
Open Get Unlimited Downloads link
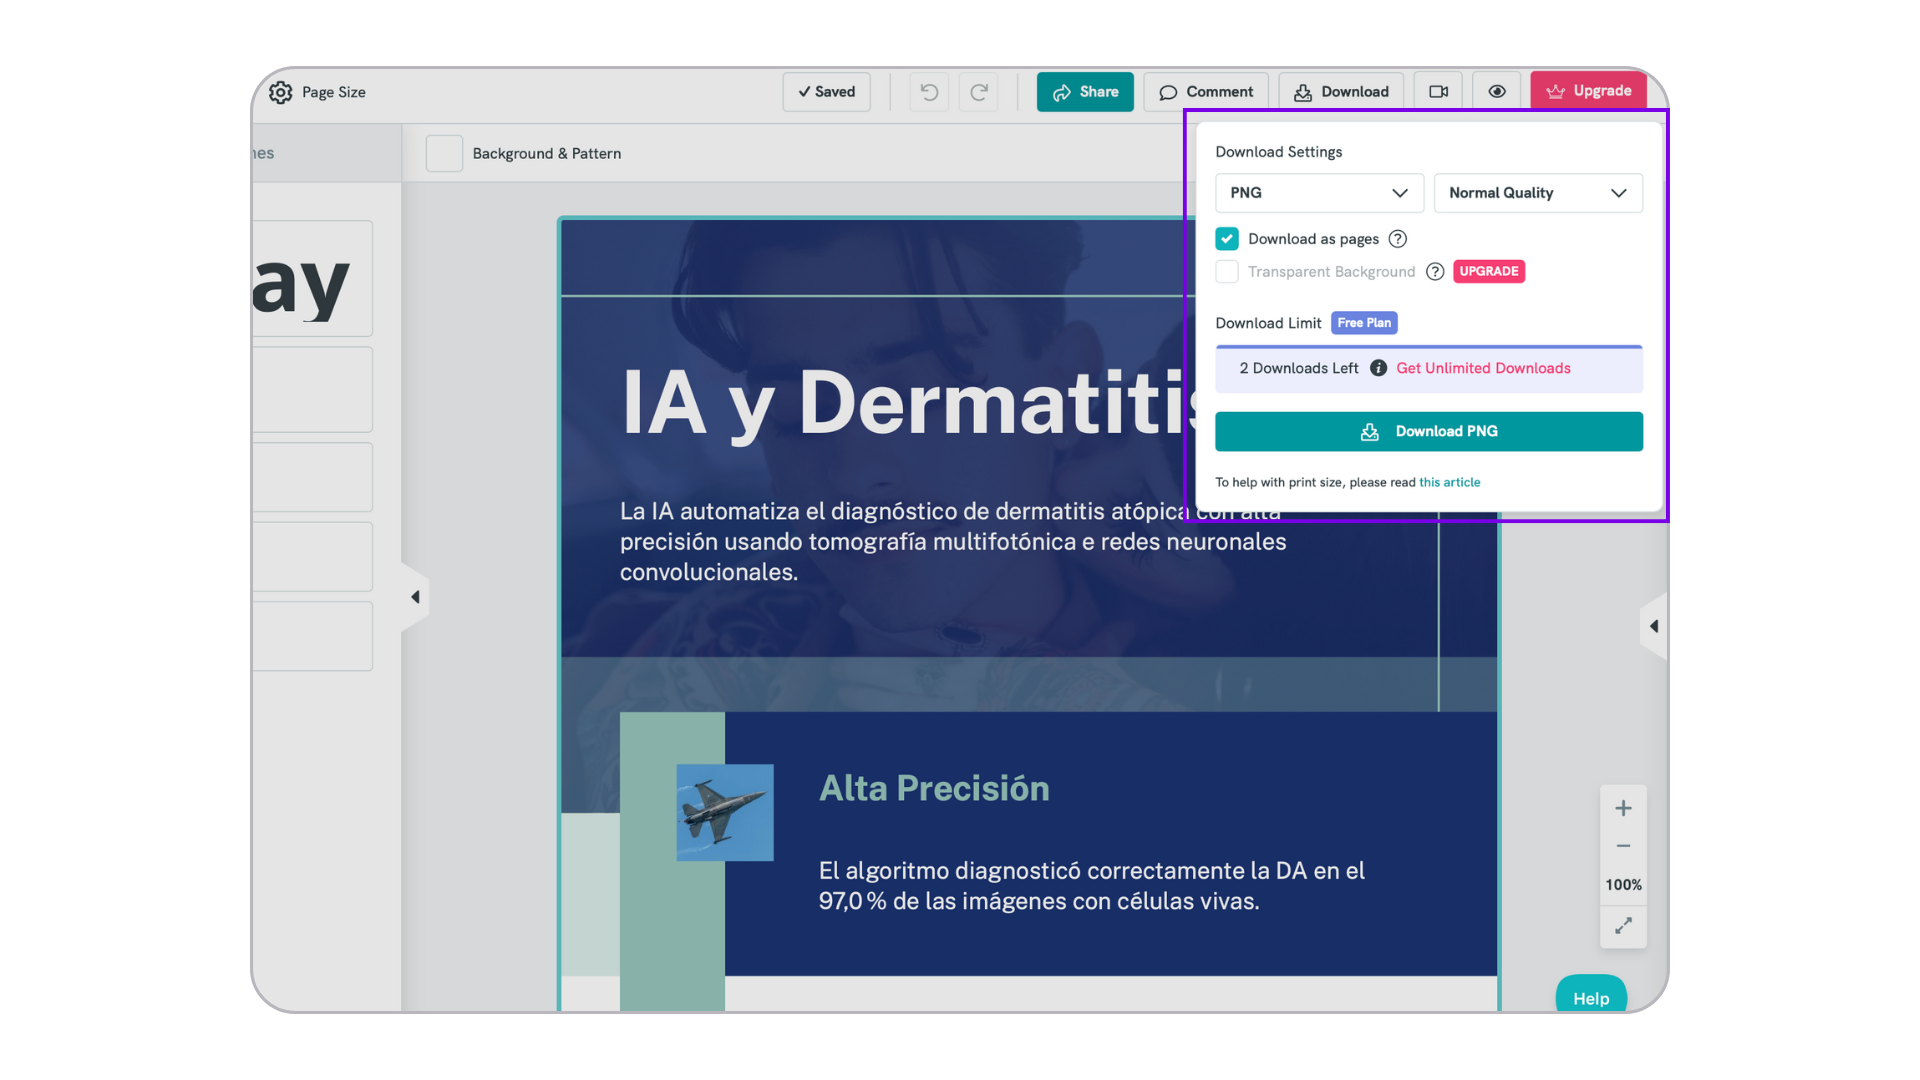1483,368
